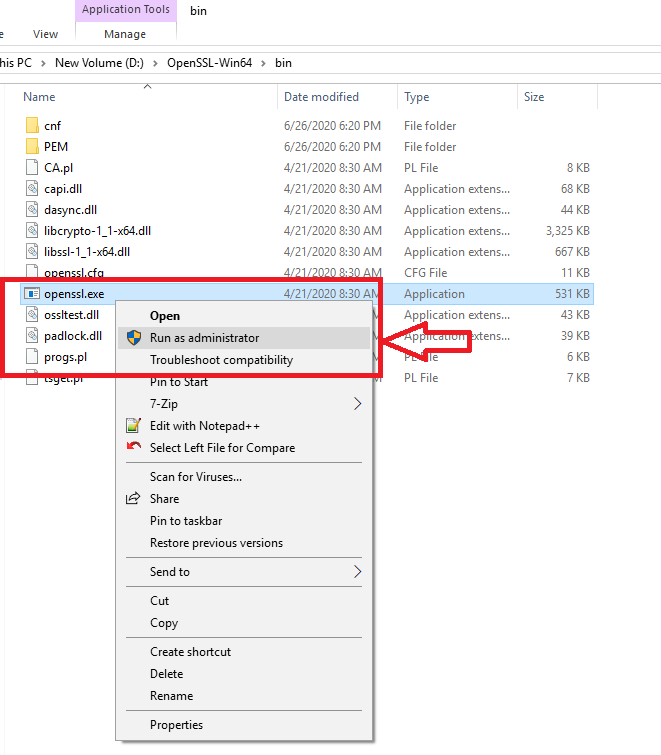Select the libcrypto-1_1-x64.dll file name
This screenshot has height=755, width=661.
[x=97, y=231]
